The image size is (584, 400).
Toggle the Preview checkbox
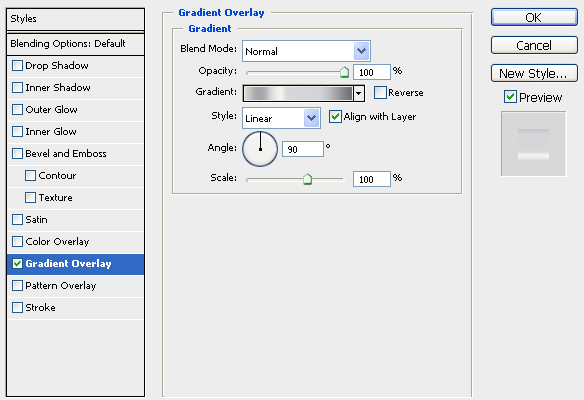[x=510, y=97]
